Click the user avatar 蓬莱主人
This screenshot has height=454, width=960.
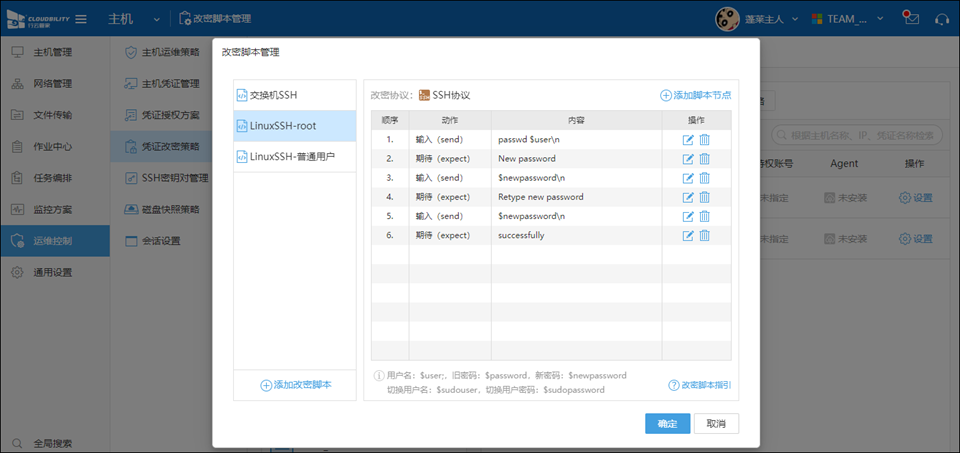pyautogui.click(x=727, y=19)
